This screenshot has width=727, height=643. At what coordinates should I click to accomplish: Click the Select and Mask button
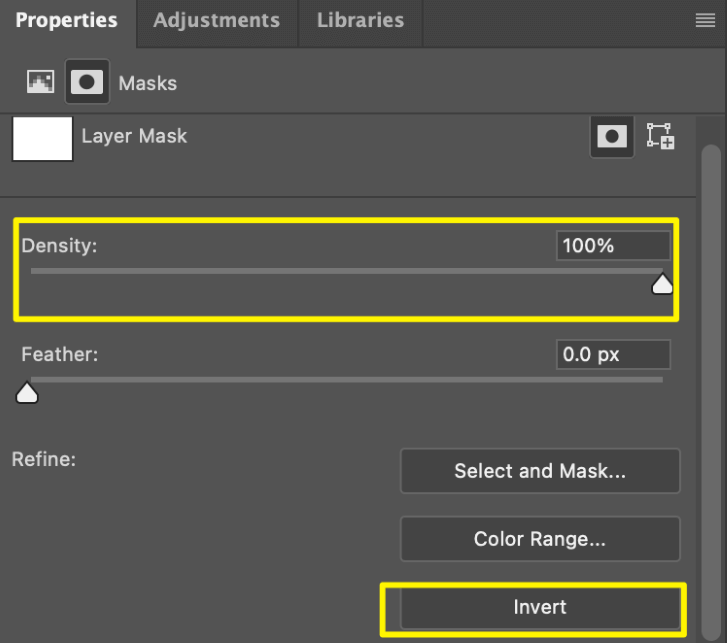(x=540, y=471)
